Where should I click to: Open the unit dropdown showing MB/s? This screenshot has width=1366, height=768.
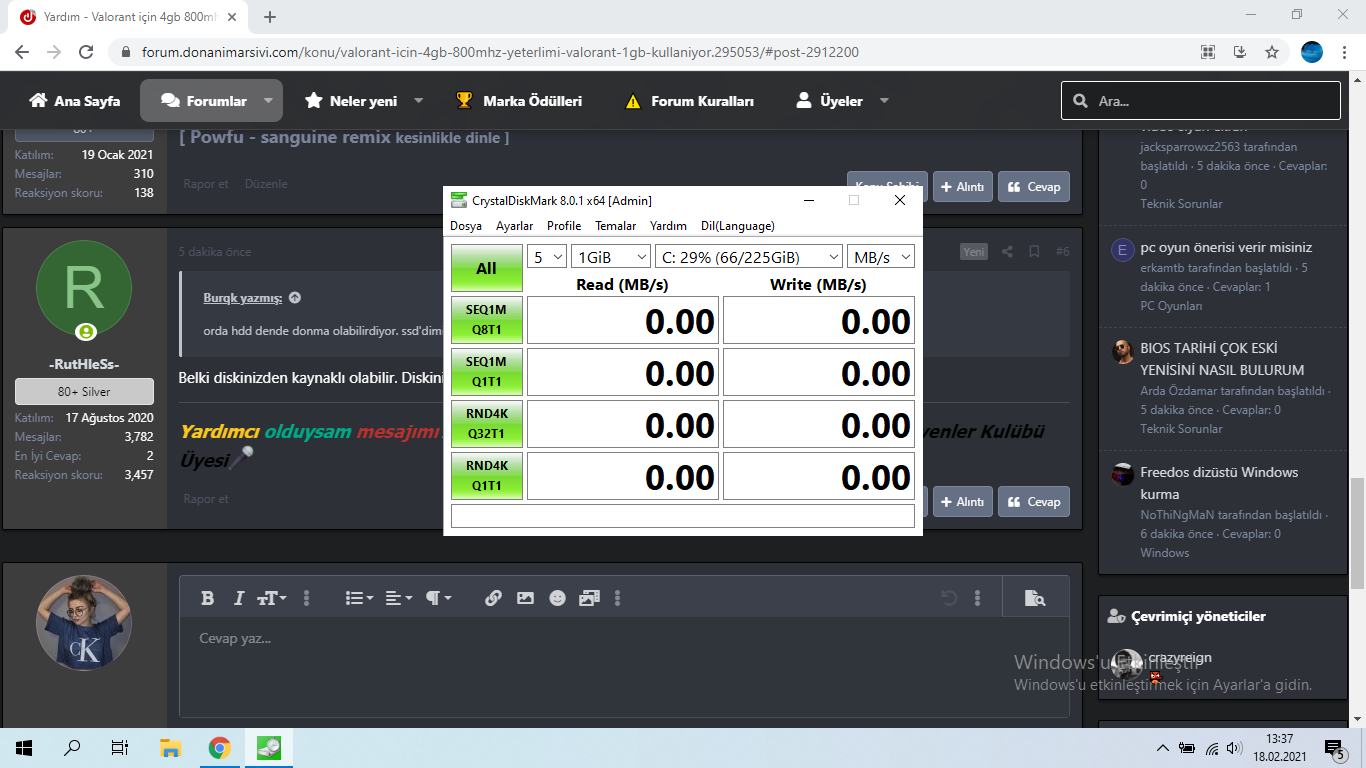coord(881,257)
